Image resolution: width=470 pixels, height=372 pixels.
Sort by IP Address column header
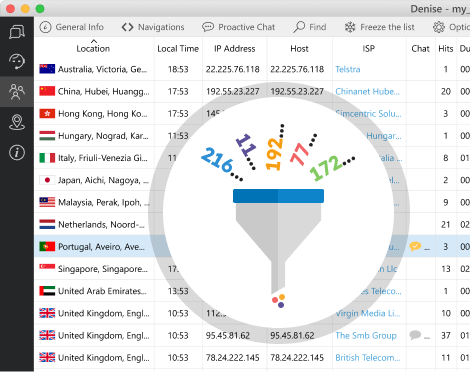tap(235, 49)
